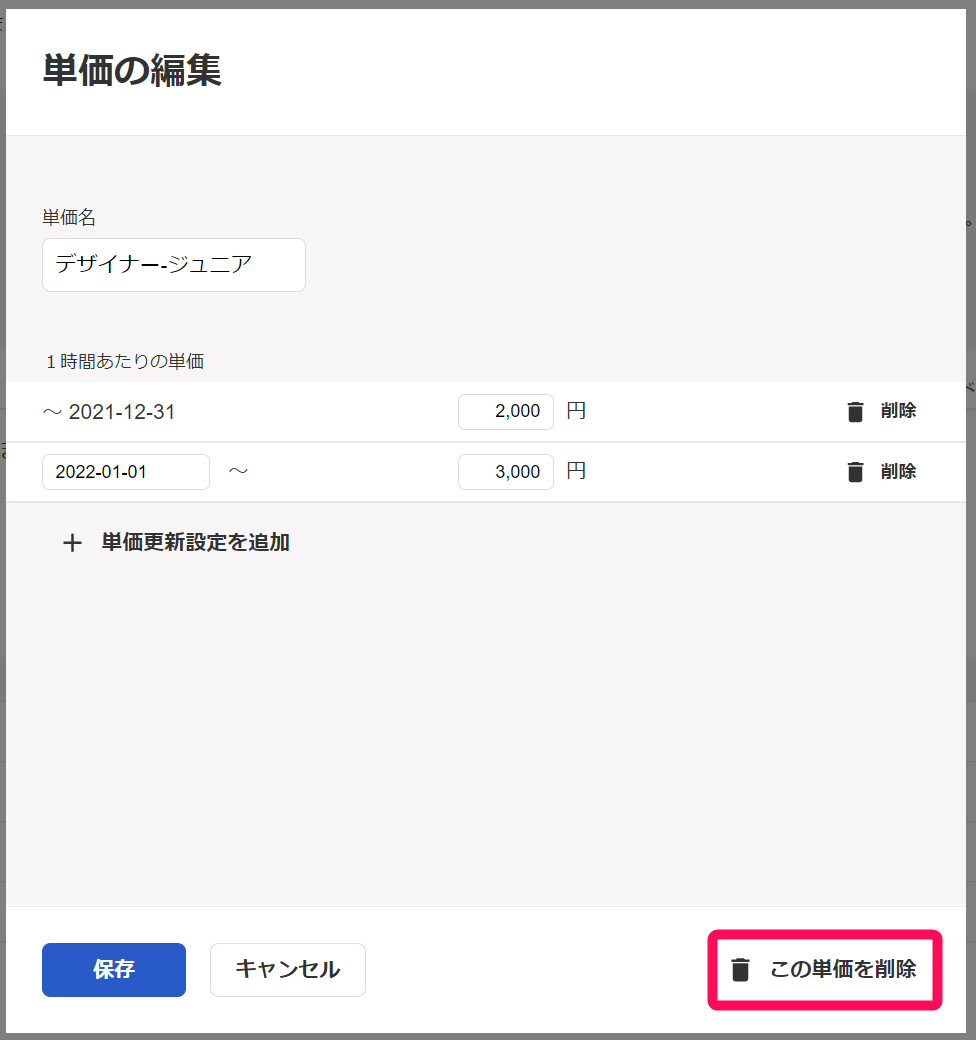Click 削除 label in the 2,000 円 row

[898, 411]
